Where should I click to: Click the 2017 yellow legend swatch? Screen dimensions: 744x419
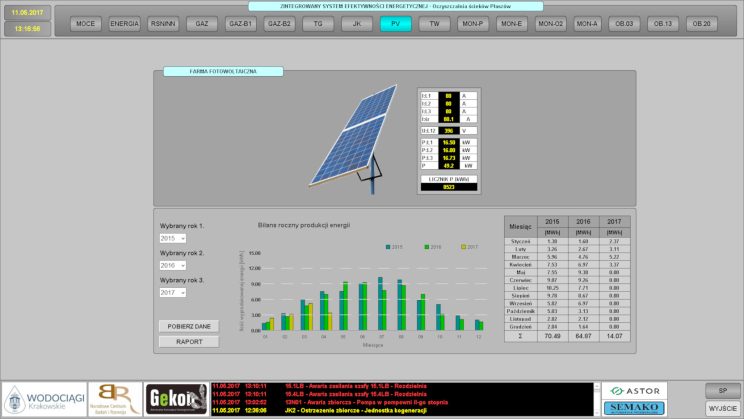[x=463, y=245]
